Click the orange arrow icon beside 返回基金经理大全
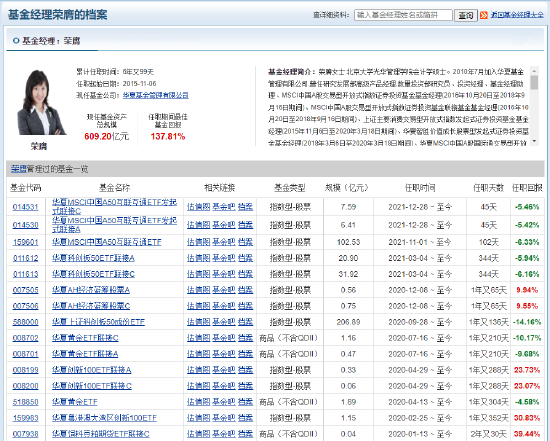The image size is (550, 441). tap(484, 15)
